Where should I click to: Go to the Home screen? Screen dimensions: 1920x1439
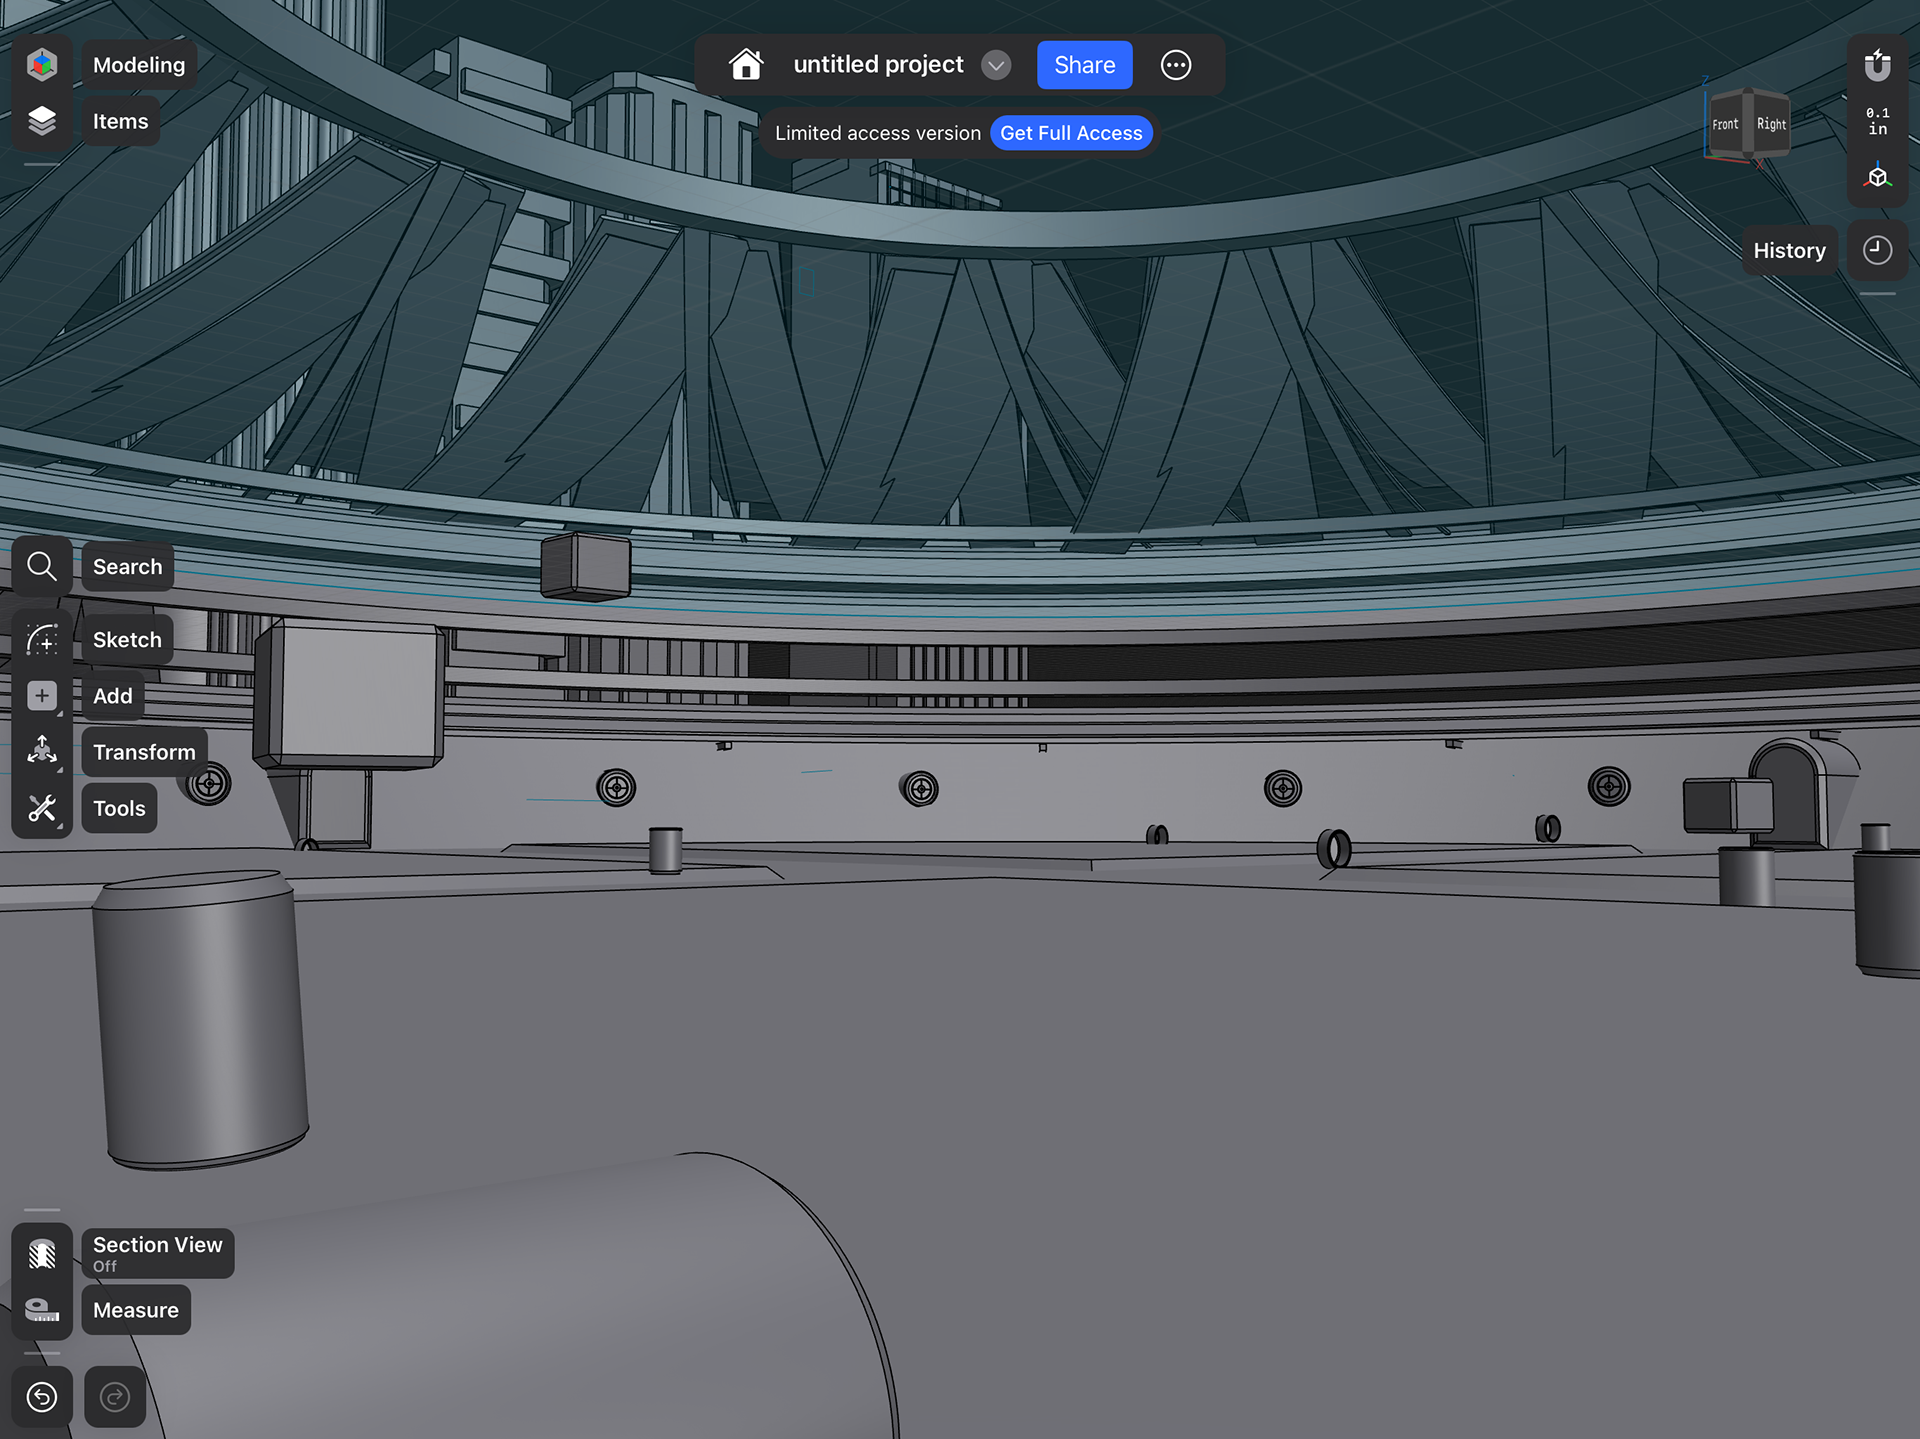tap(746, 65)
